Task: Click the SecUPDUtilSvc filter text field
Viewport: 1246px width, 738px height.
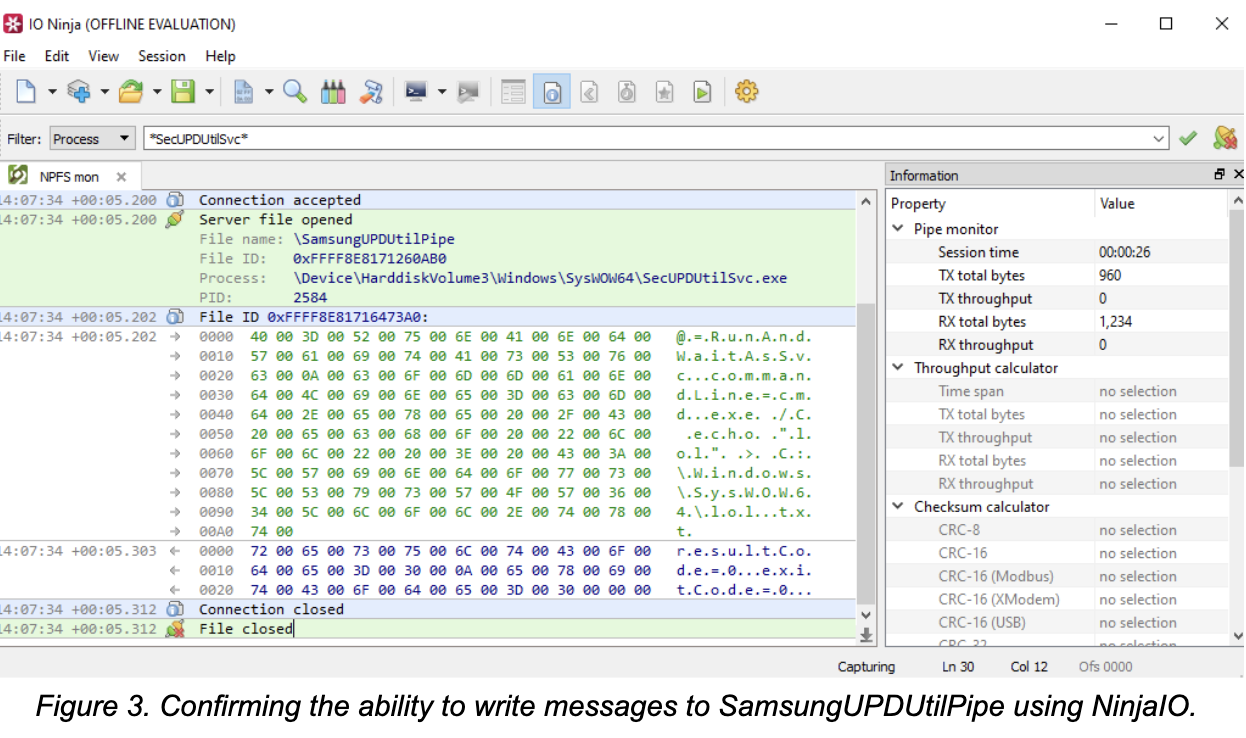Action: pos(650,139)
